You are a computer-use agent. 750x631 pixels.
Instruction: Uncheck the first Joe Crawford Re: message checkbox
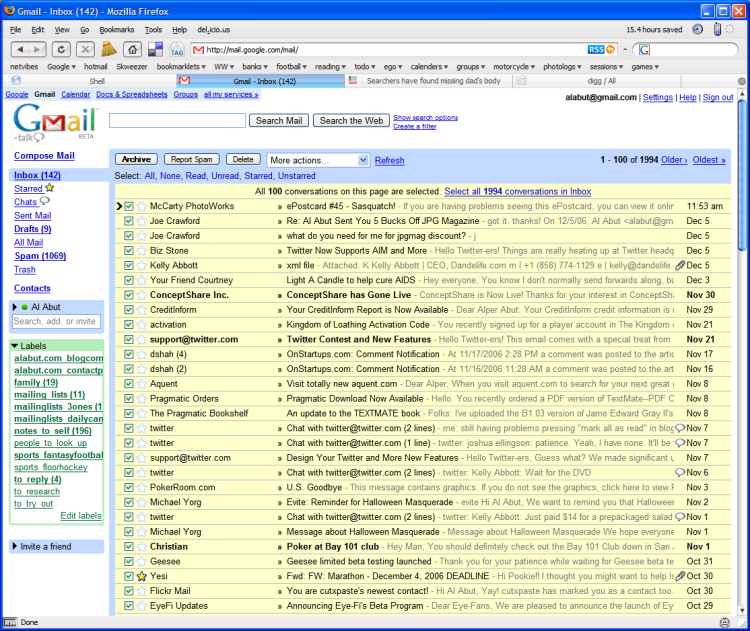pyautogui.click(x=129, y=221)
